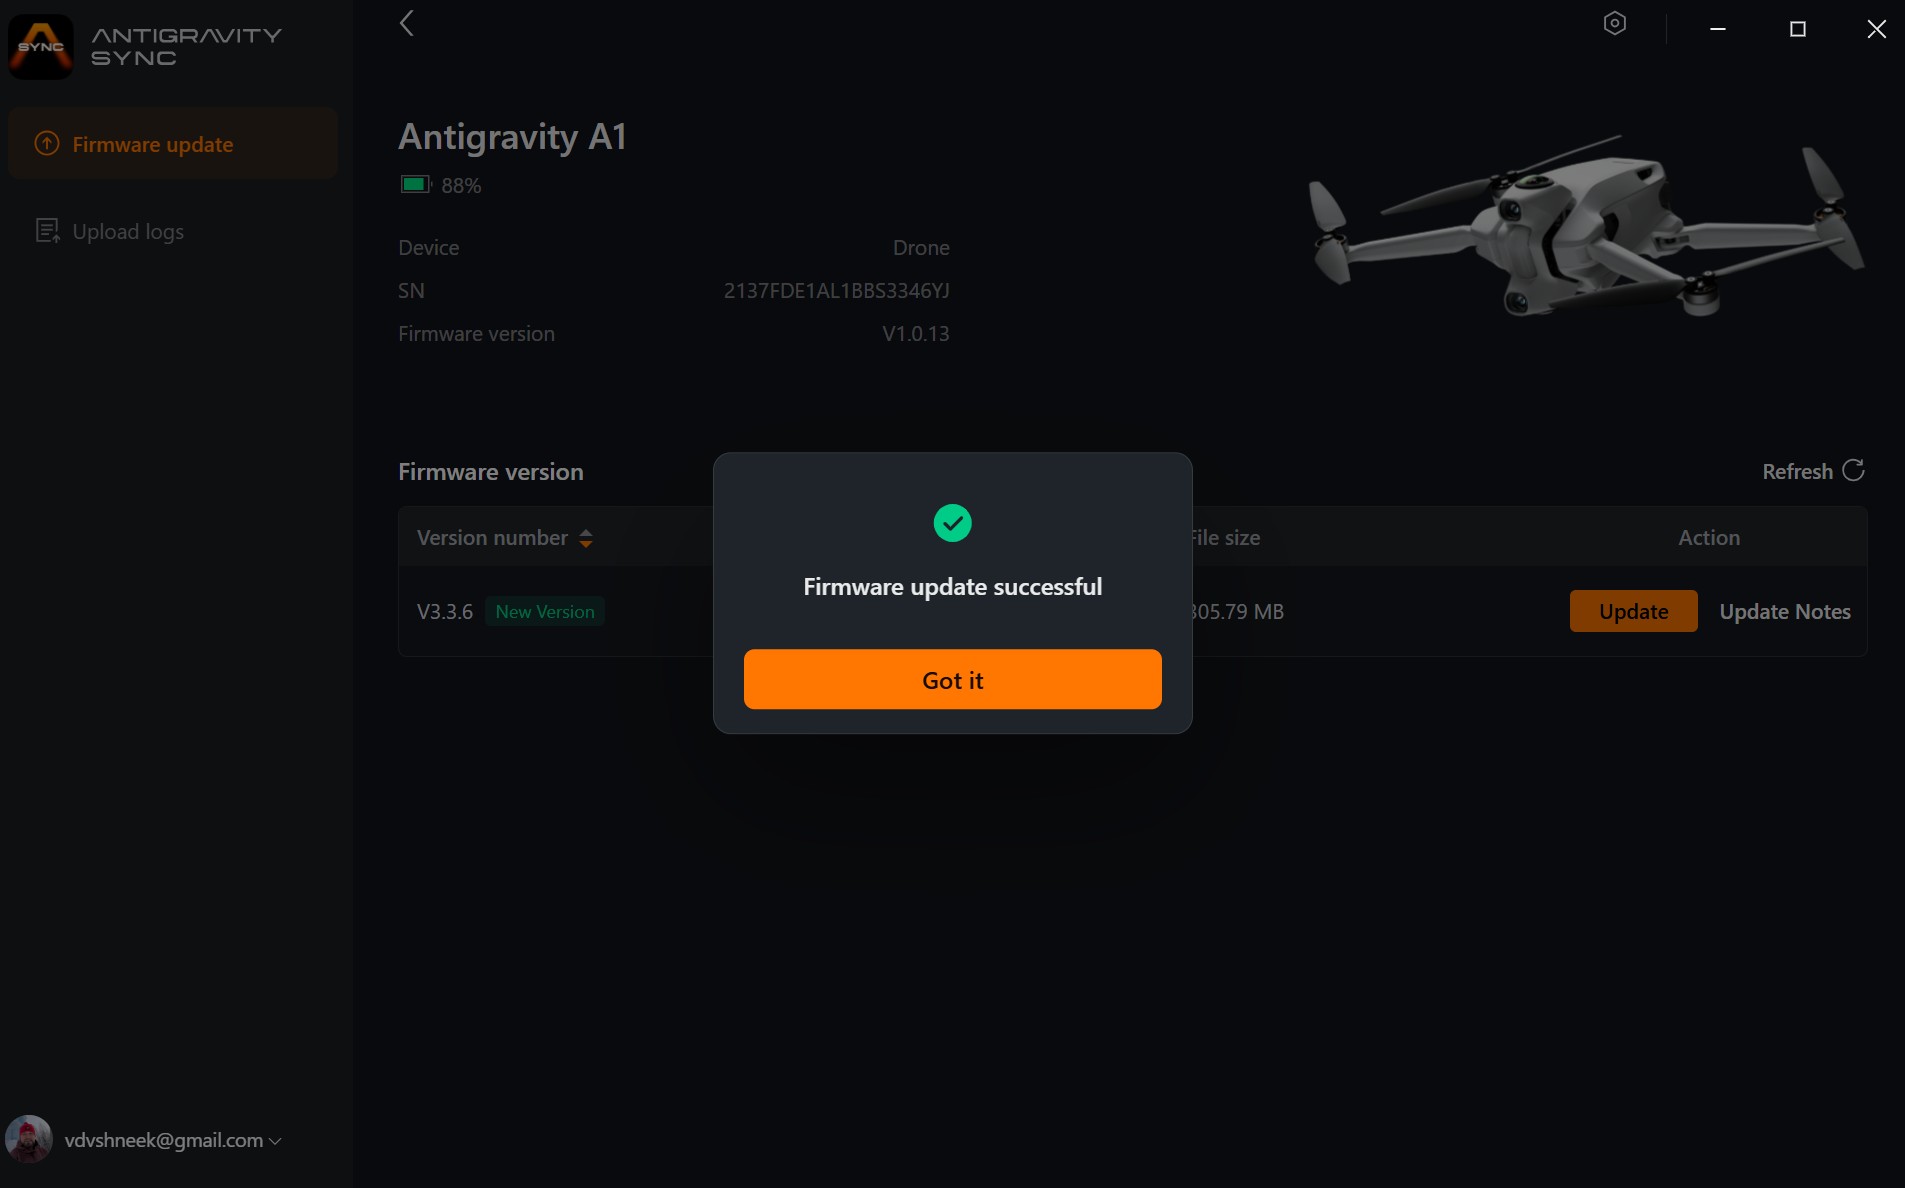Minimize the Antigravity Sync window

tap(1717, 29)
